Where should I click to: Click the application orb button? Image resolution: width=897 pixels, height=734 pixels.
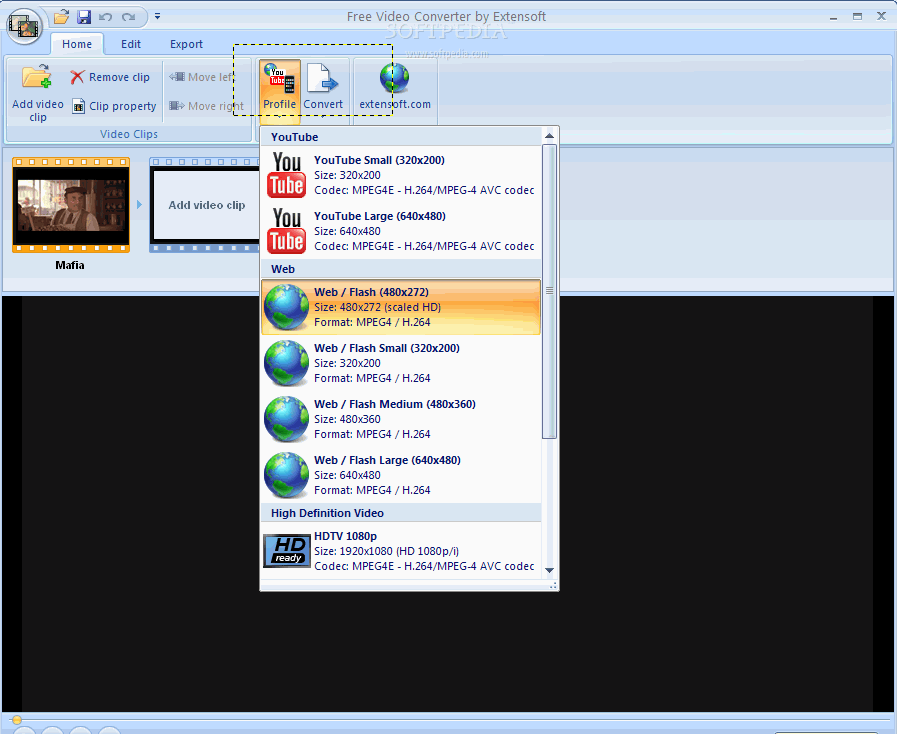point(23,26)
